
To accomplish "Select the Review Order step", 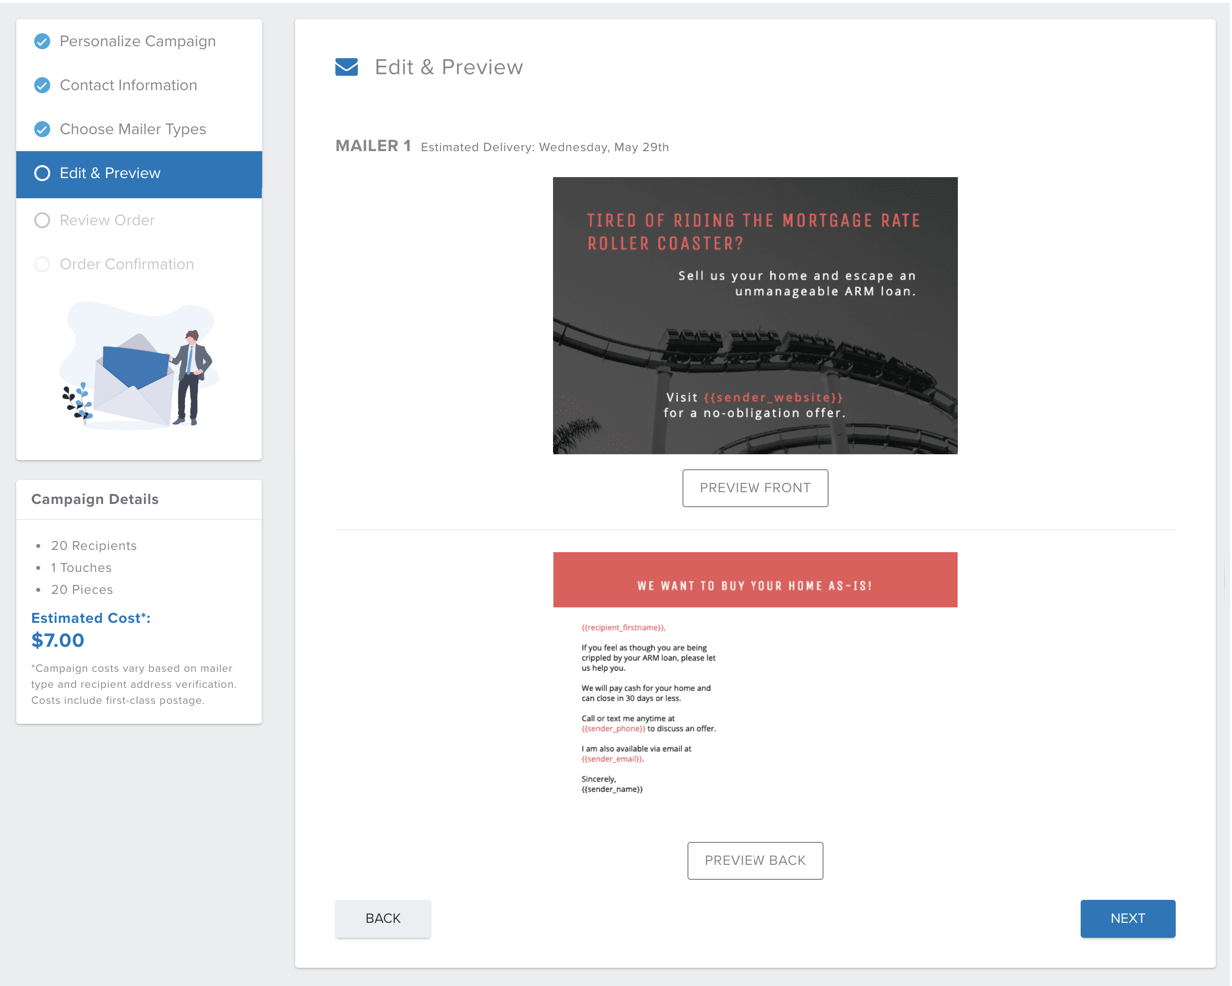I will tap(107, 220).
